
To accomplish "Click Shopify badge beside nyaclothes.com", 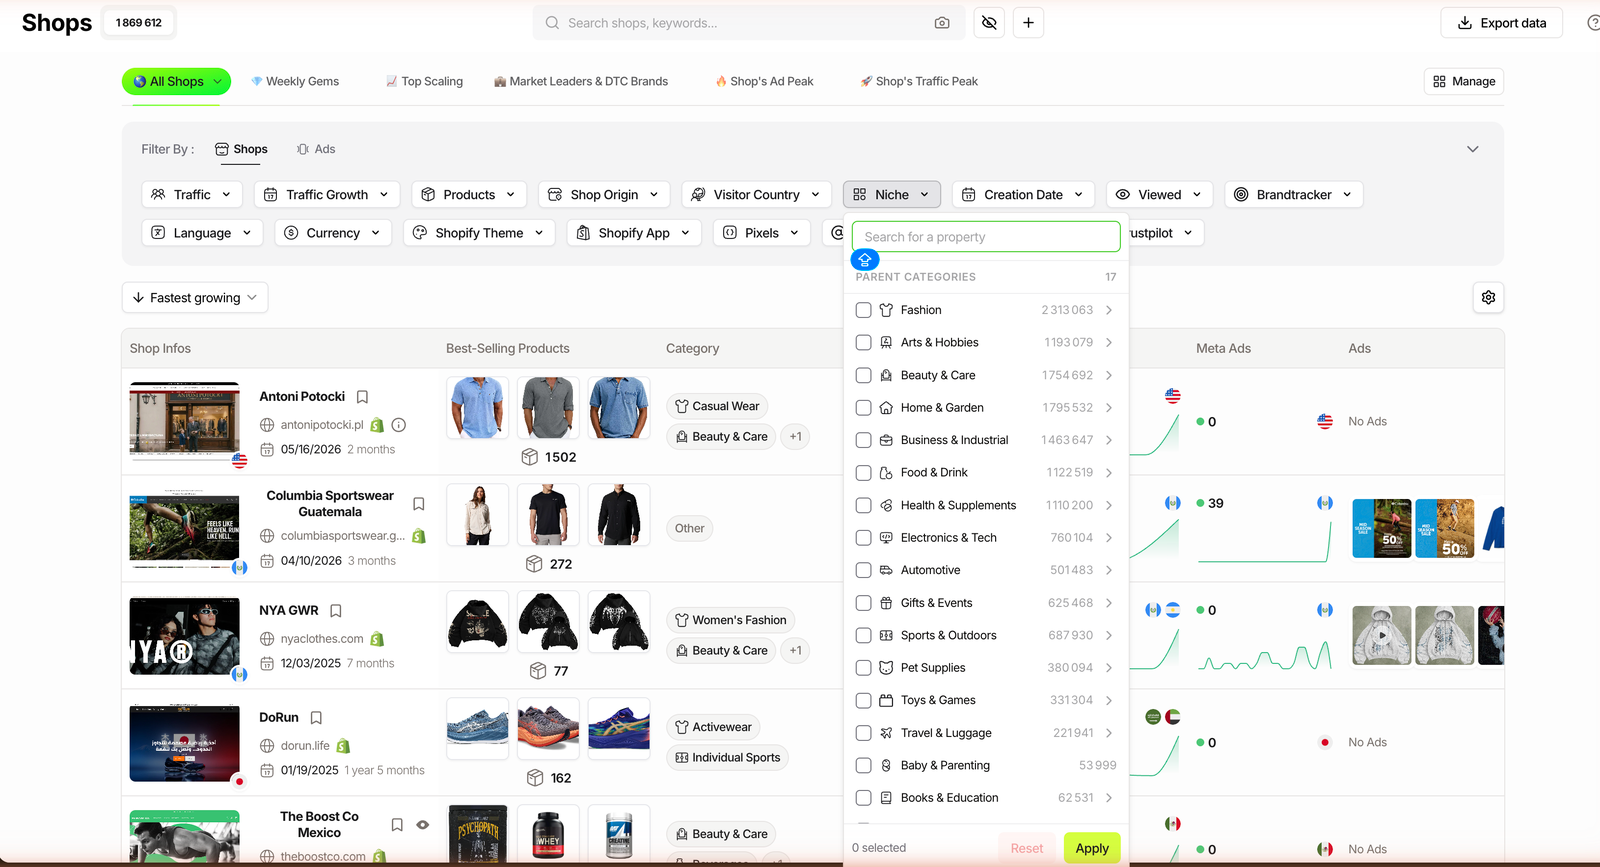I will click(377, 639).
